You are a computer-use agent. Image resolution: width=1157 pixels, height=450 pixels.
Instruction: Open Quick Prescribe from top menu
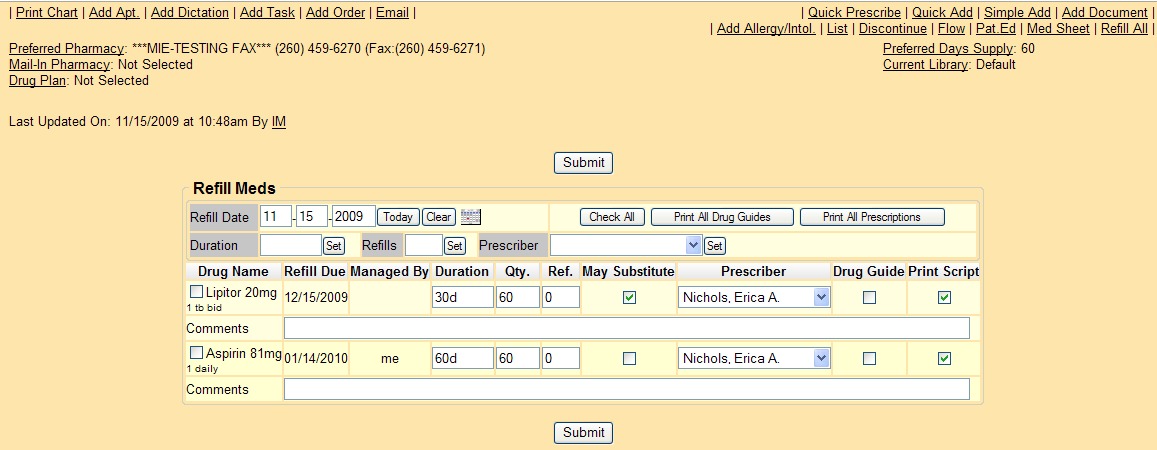click(x=854, y=13)
